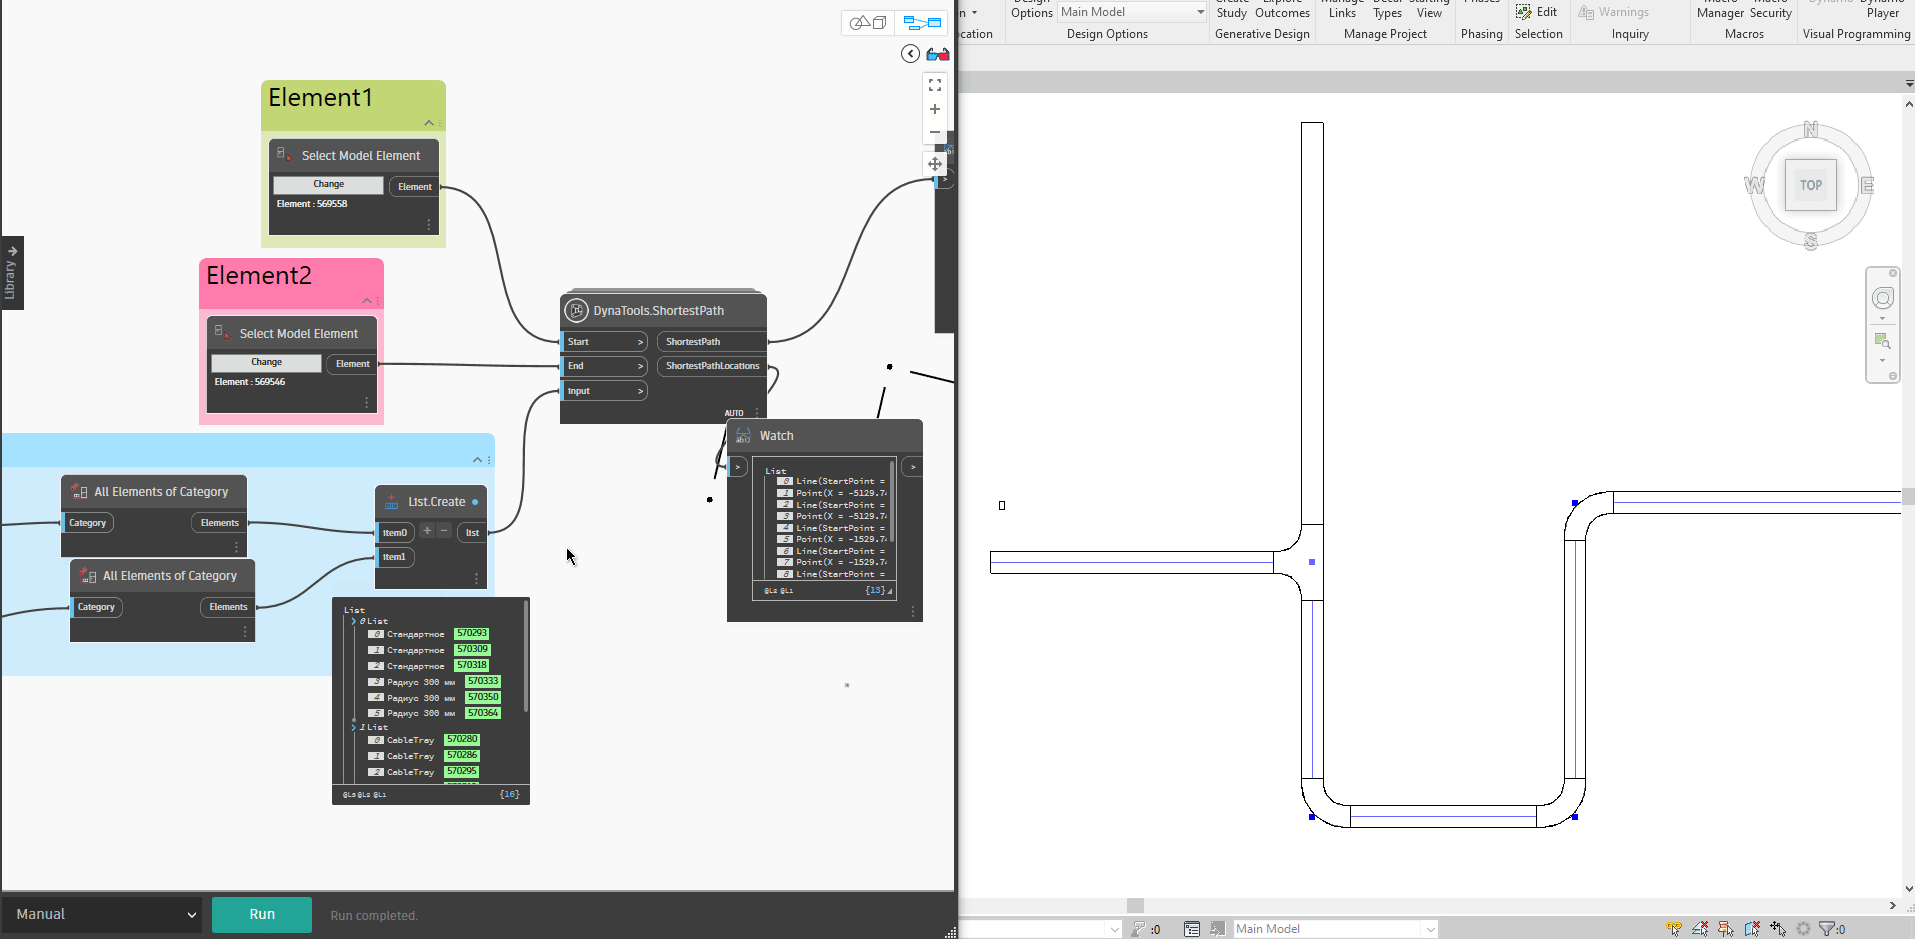The width and height of the screenshot is (1915, 939).
Task: Add an item port to List.Create
Action: [427, 531]
